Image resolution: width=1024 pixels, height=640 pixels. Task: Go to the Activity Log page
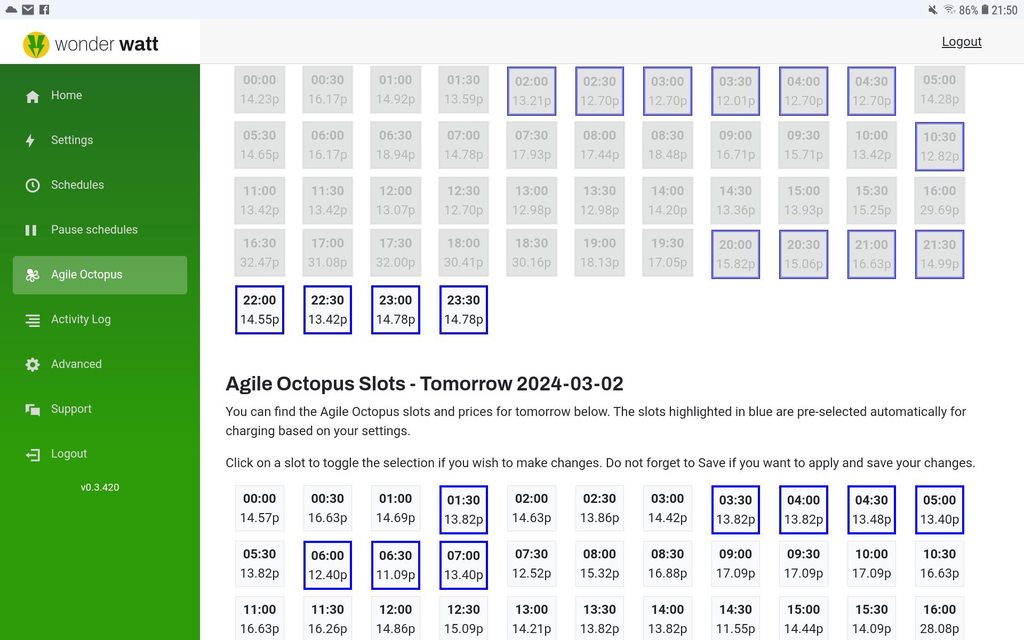pos(81,320)
